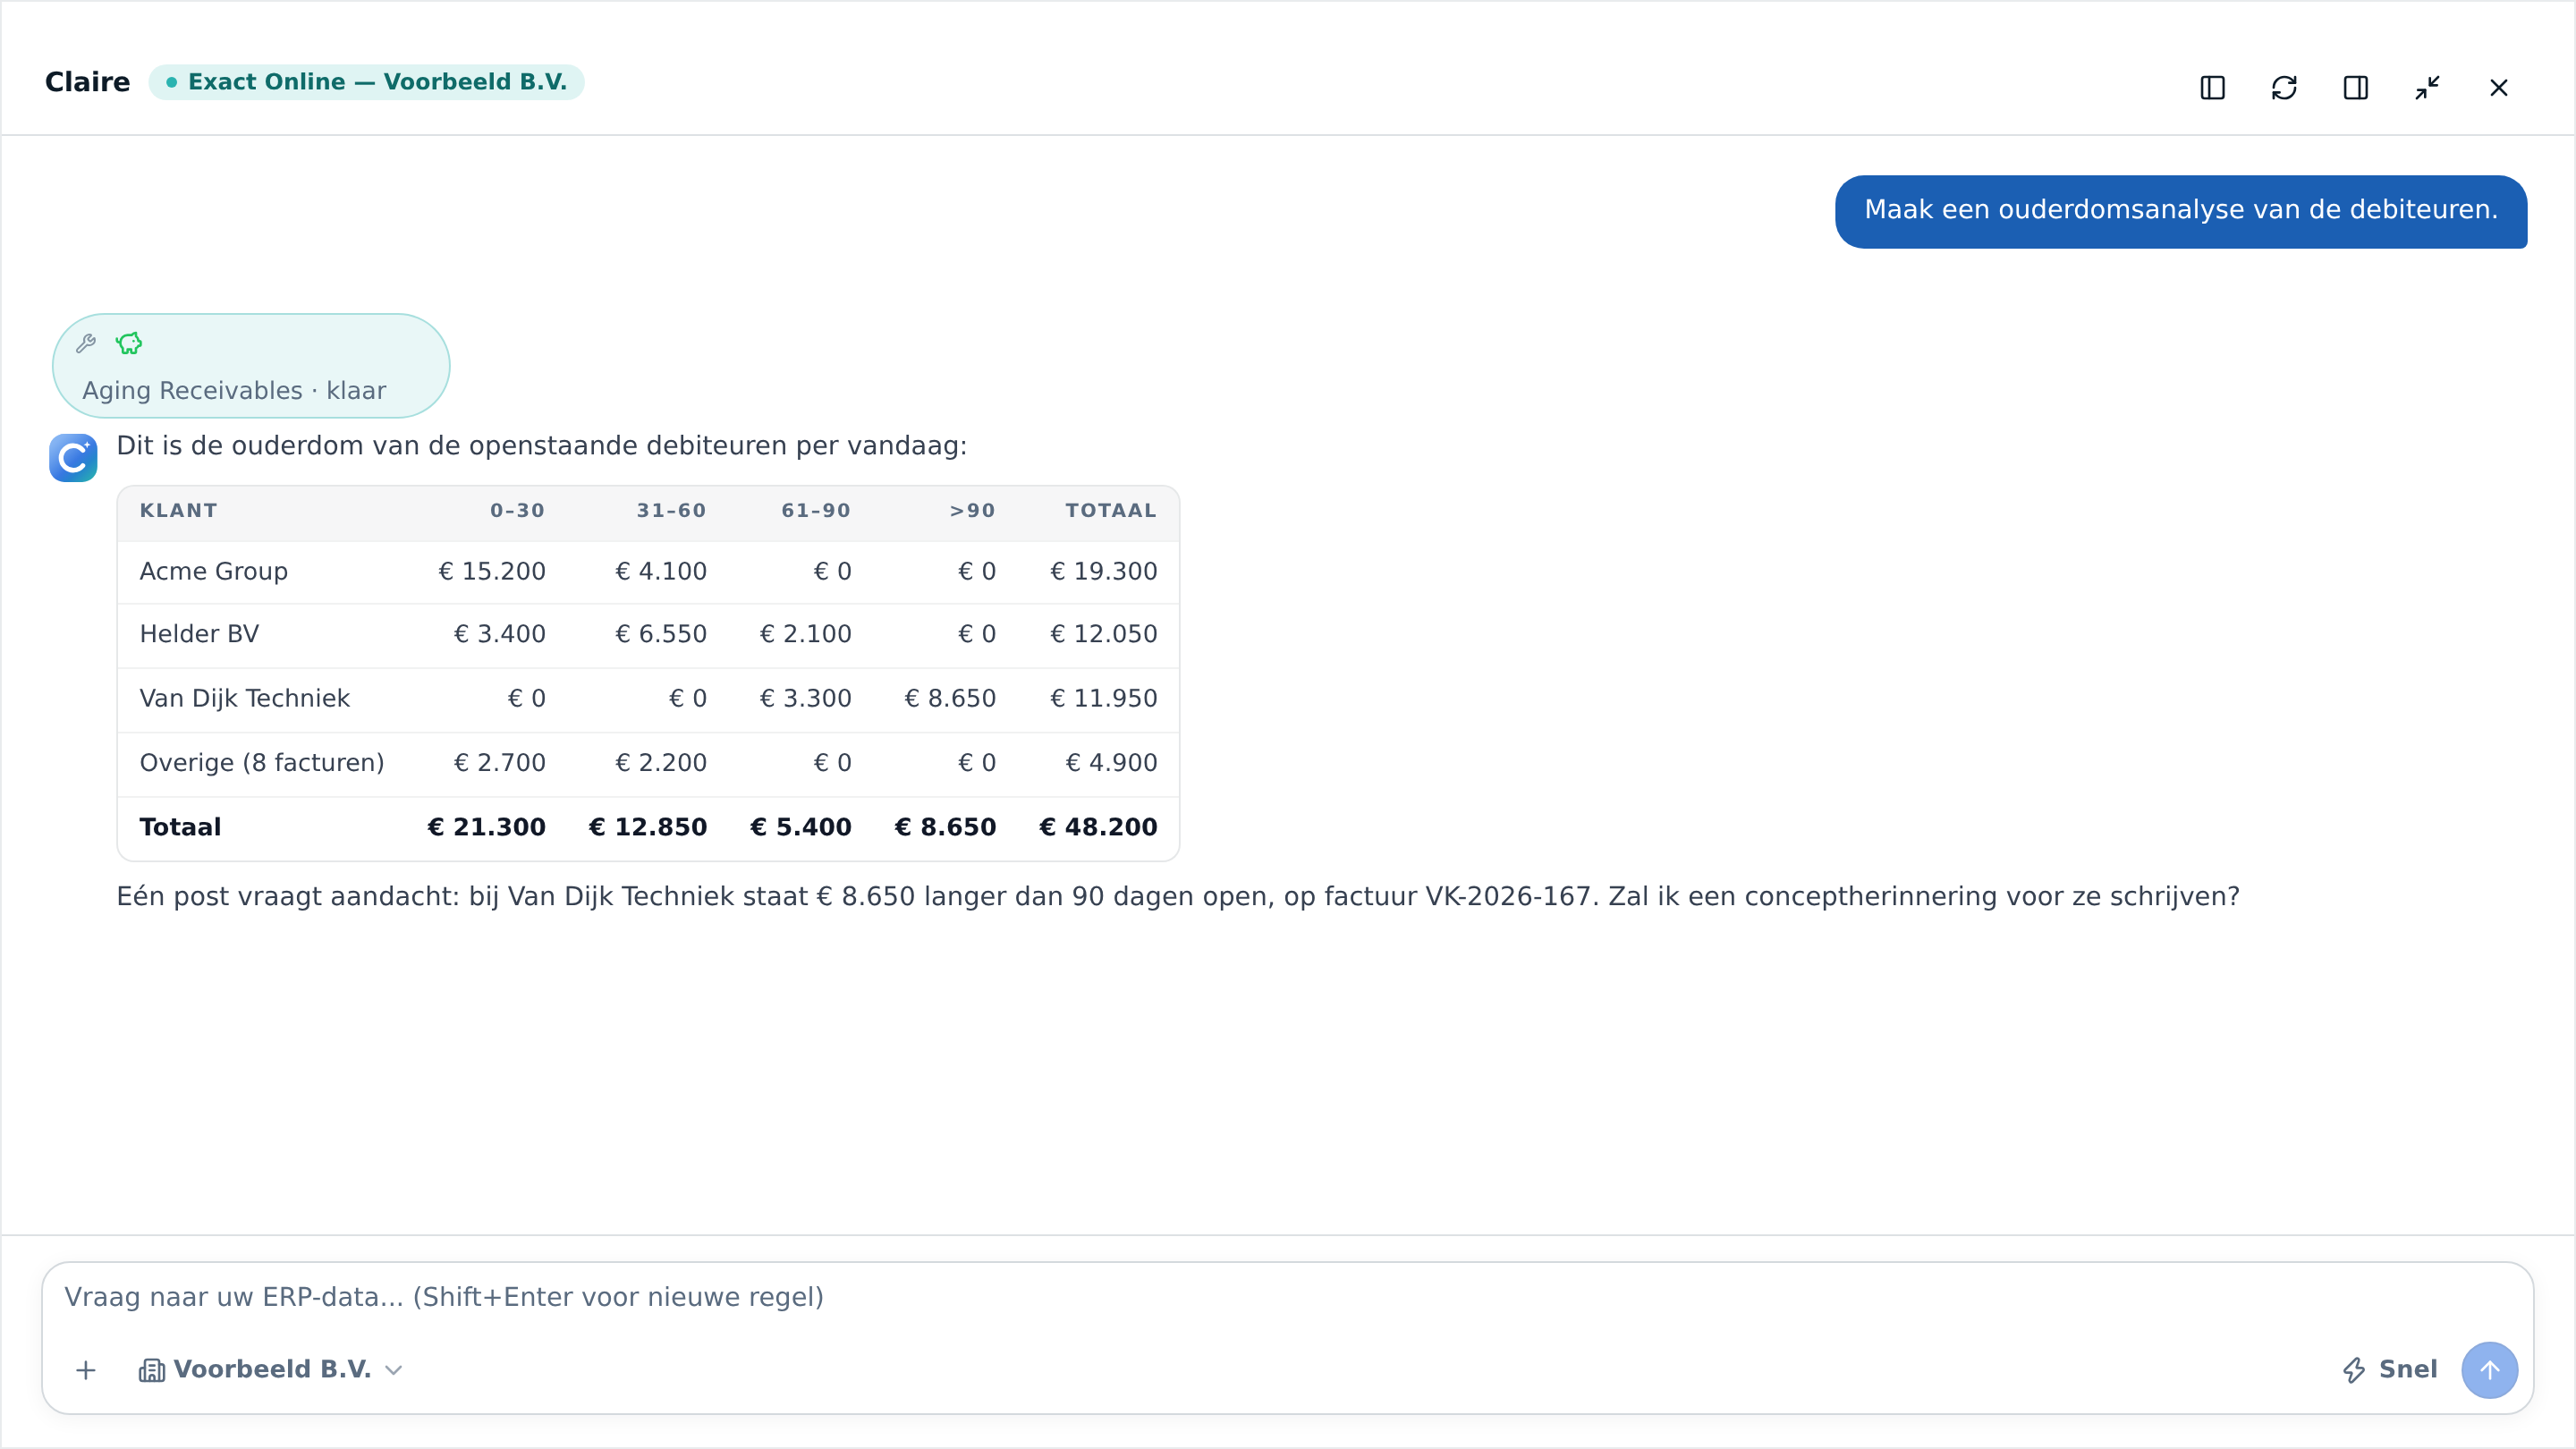Click the TOTAAL column header
Screen dimensions: 2576x1449
1111,511
